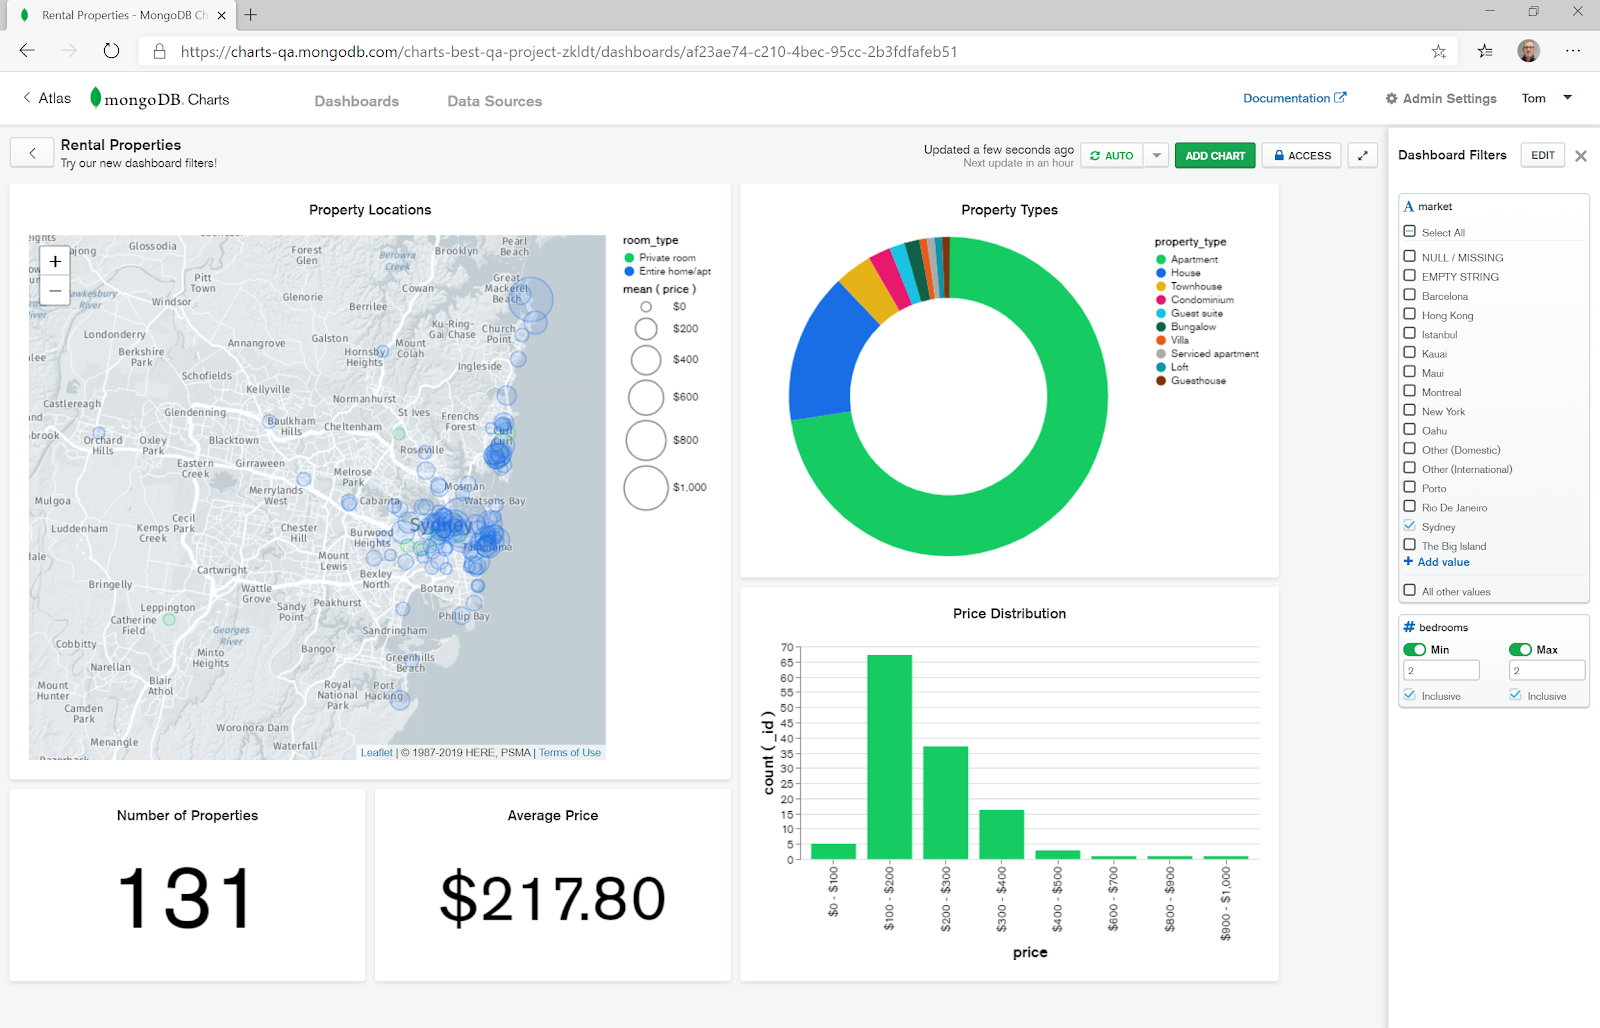Open the auto-refresh options dropdown arrow
The width and height of the screenshot is (1600, 1028).
pyautogui.click(x=1156, y=155)
